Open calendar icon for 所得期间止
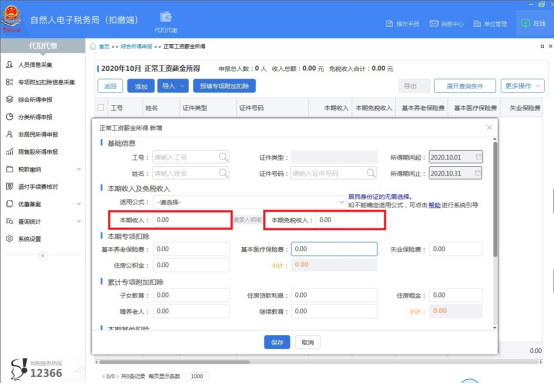 coord(478,173)
